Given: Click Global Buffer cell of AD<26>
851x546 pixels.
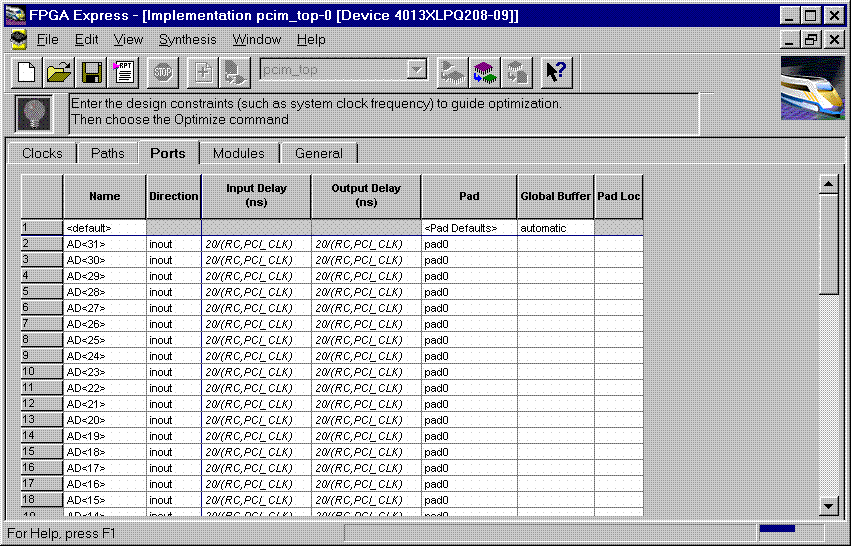Looking at the screenshot, I should pos(555,324).
